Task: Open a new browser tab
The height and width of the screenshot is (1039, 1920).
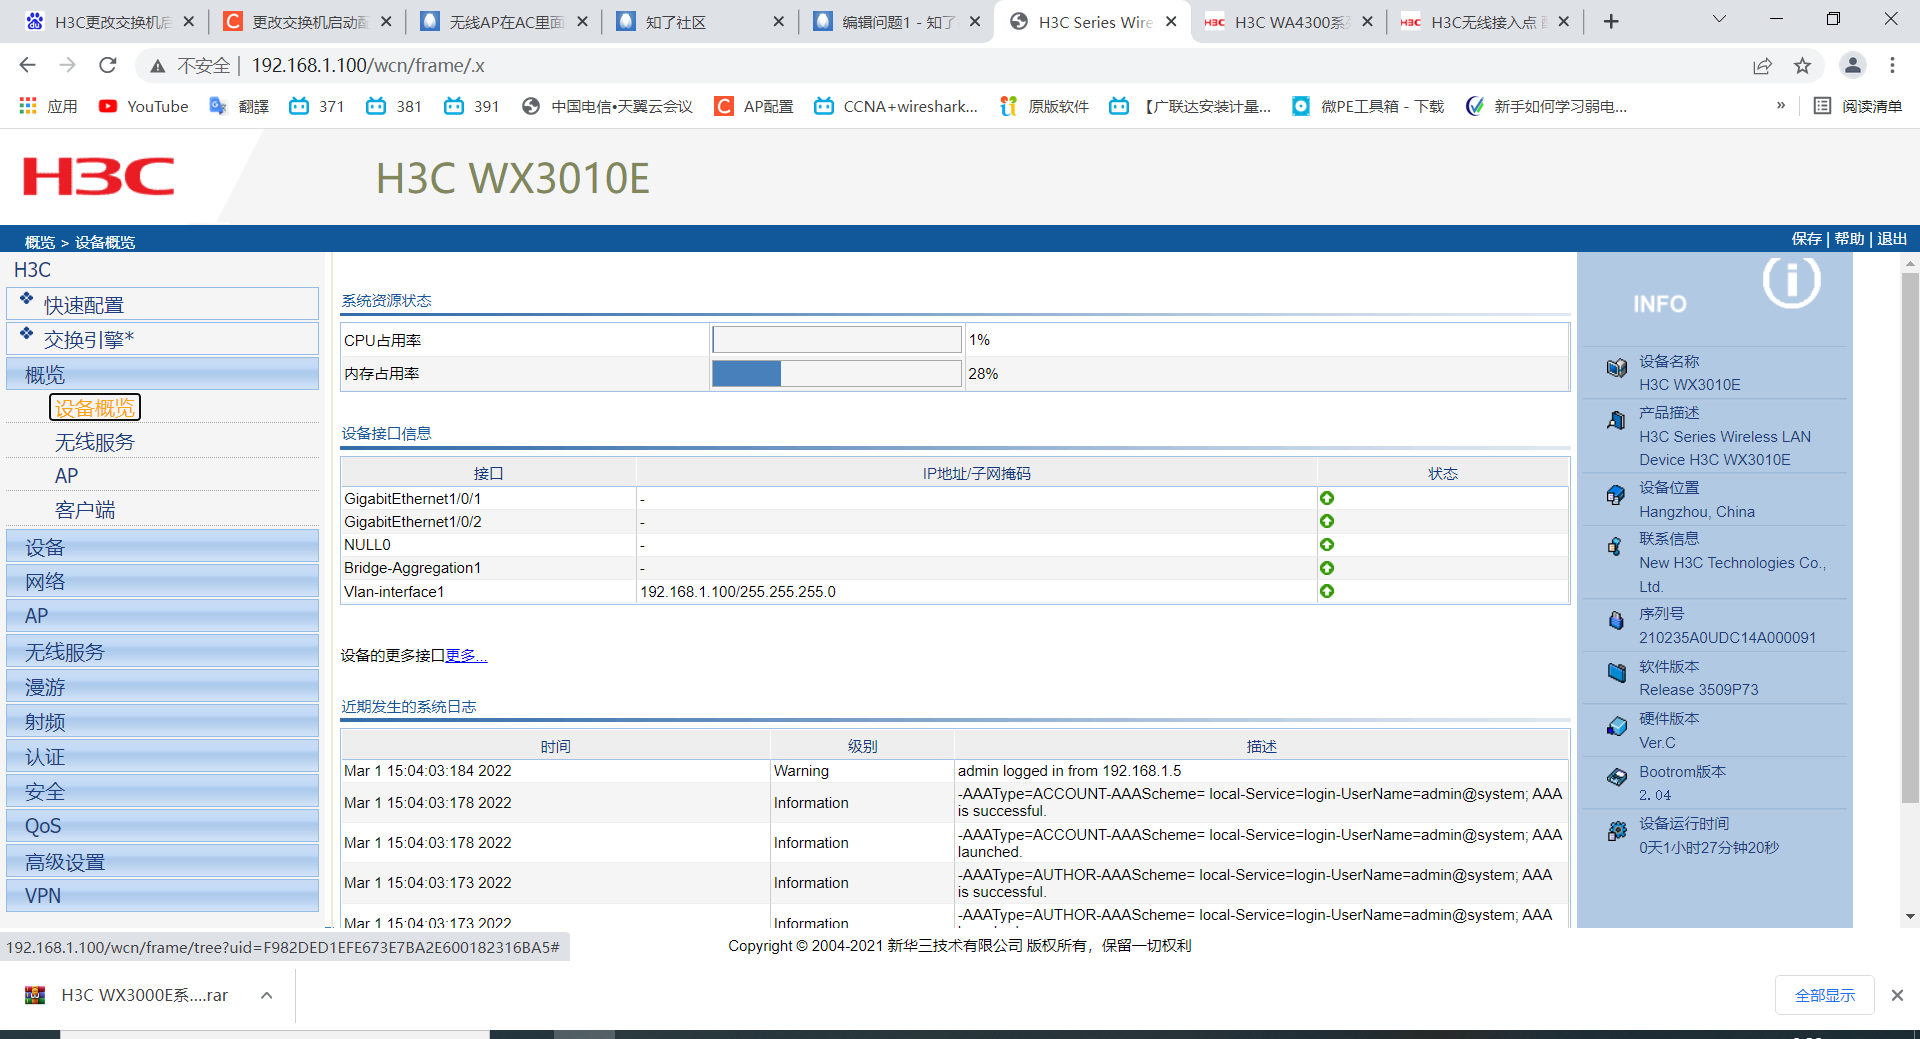Action: pos(1611,22)
